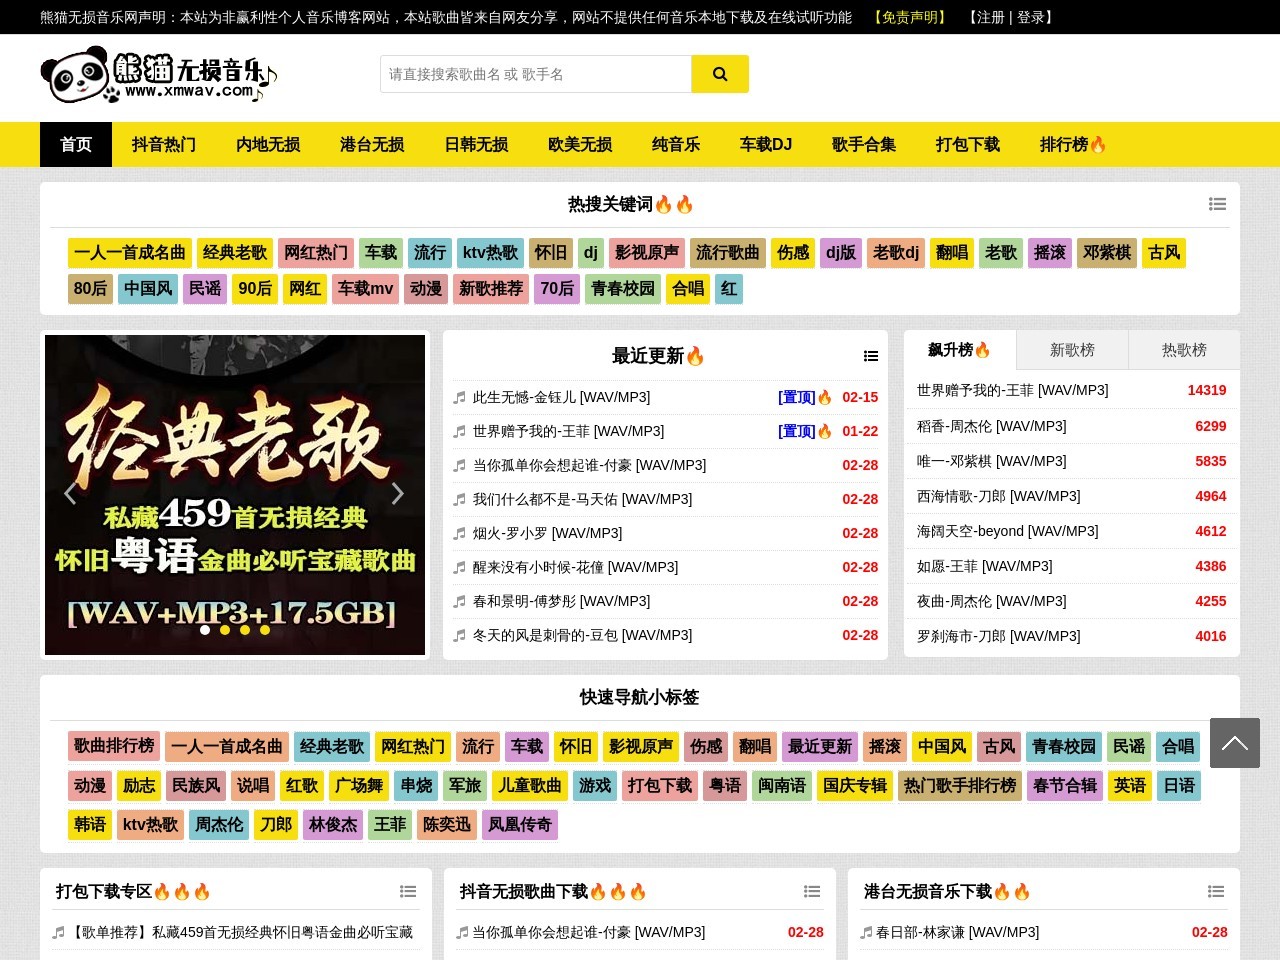
Task: Select hot keyword tag 一人一首成名曲 in 热搜关键词
Action: pyautogui.click(x=130, y=253)
